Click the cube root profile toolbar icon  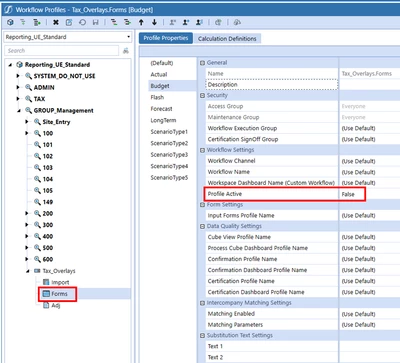pyautogui.click(x=10, y=22)
